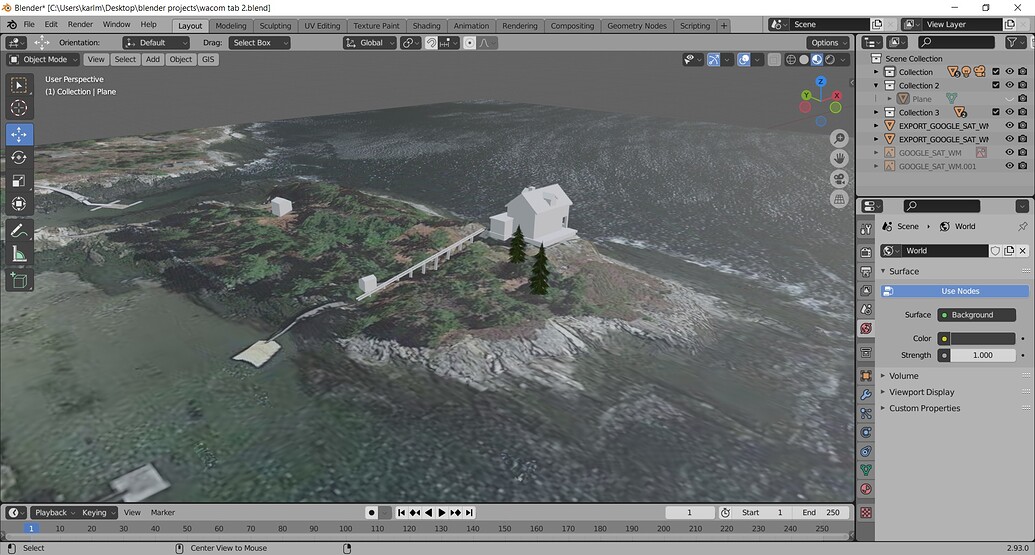Toggle proportional editing in header
The height and width of the screenshot is (555, 1035).
coord(469,43)
